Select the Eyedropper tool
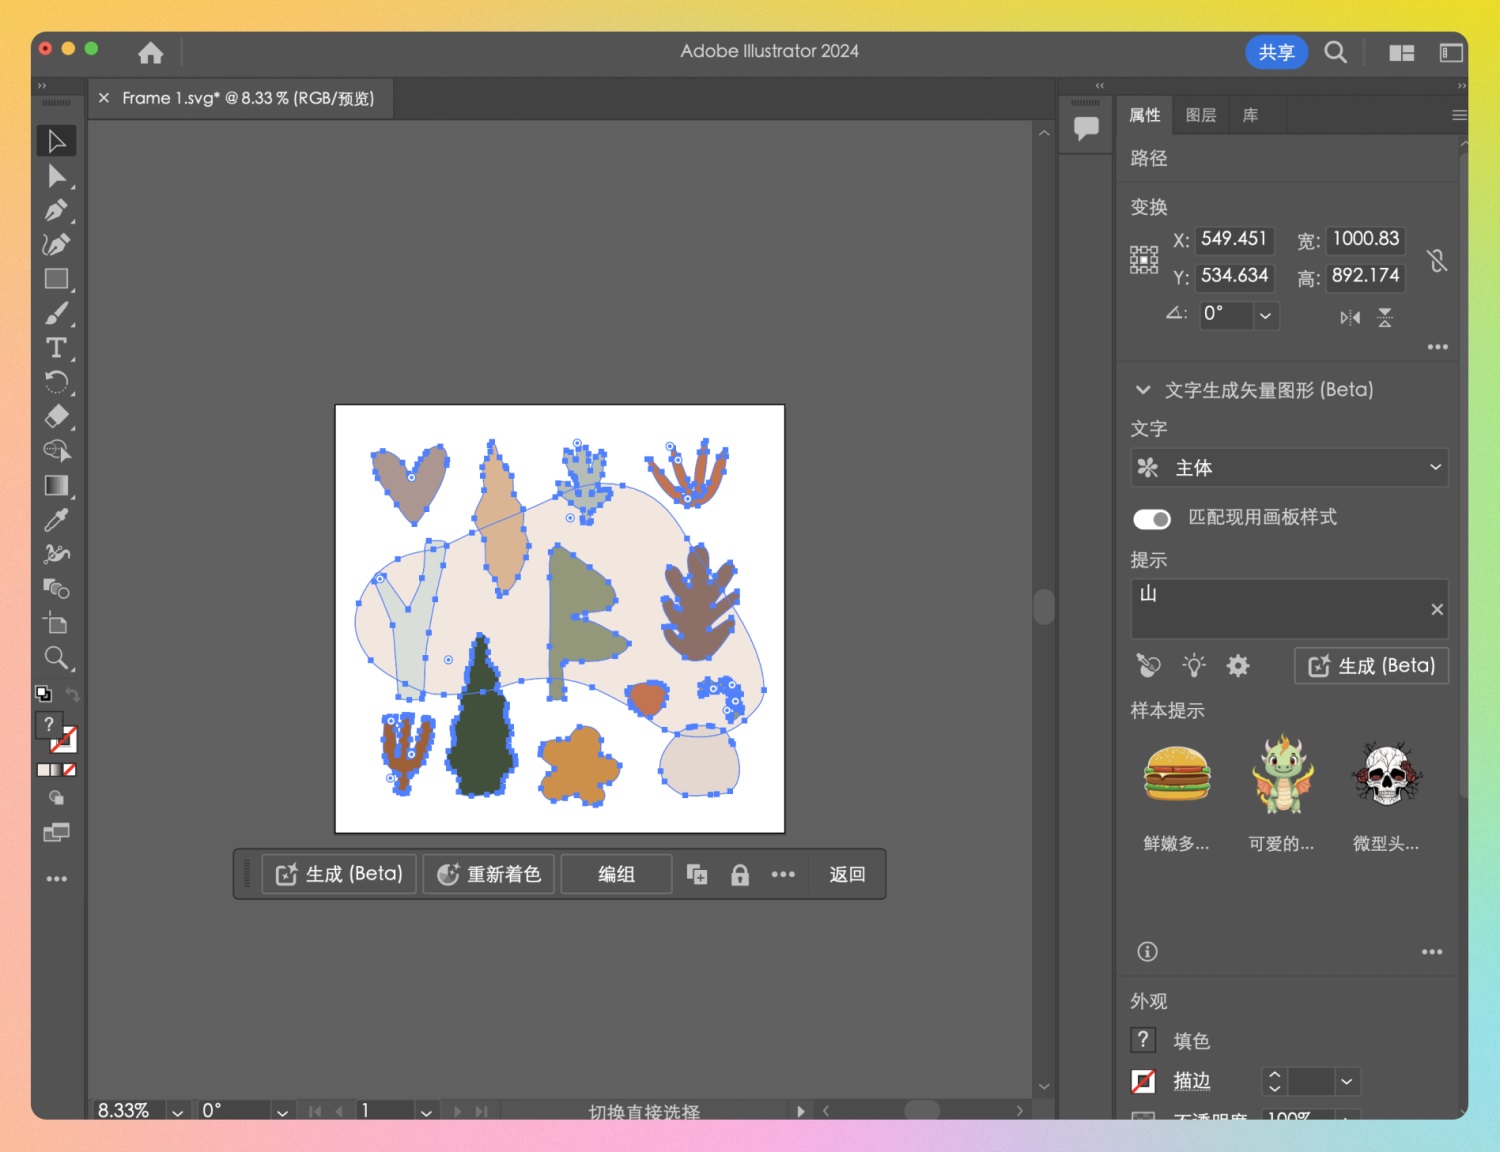Screen dimensions: 1500x1152 click(57, 520)
